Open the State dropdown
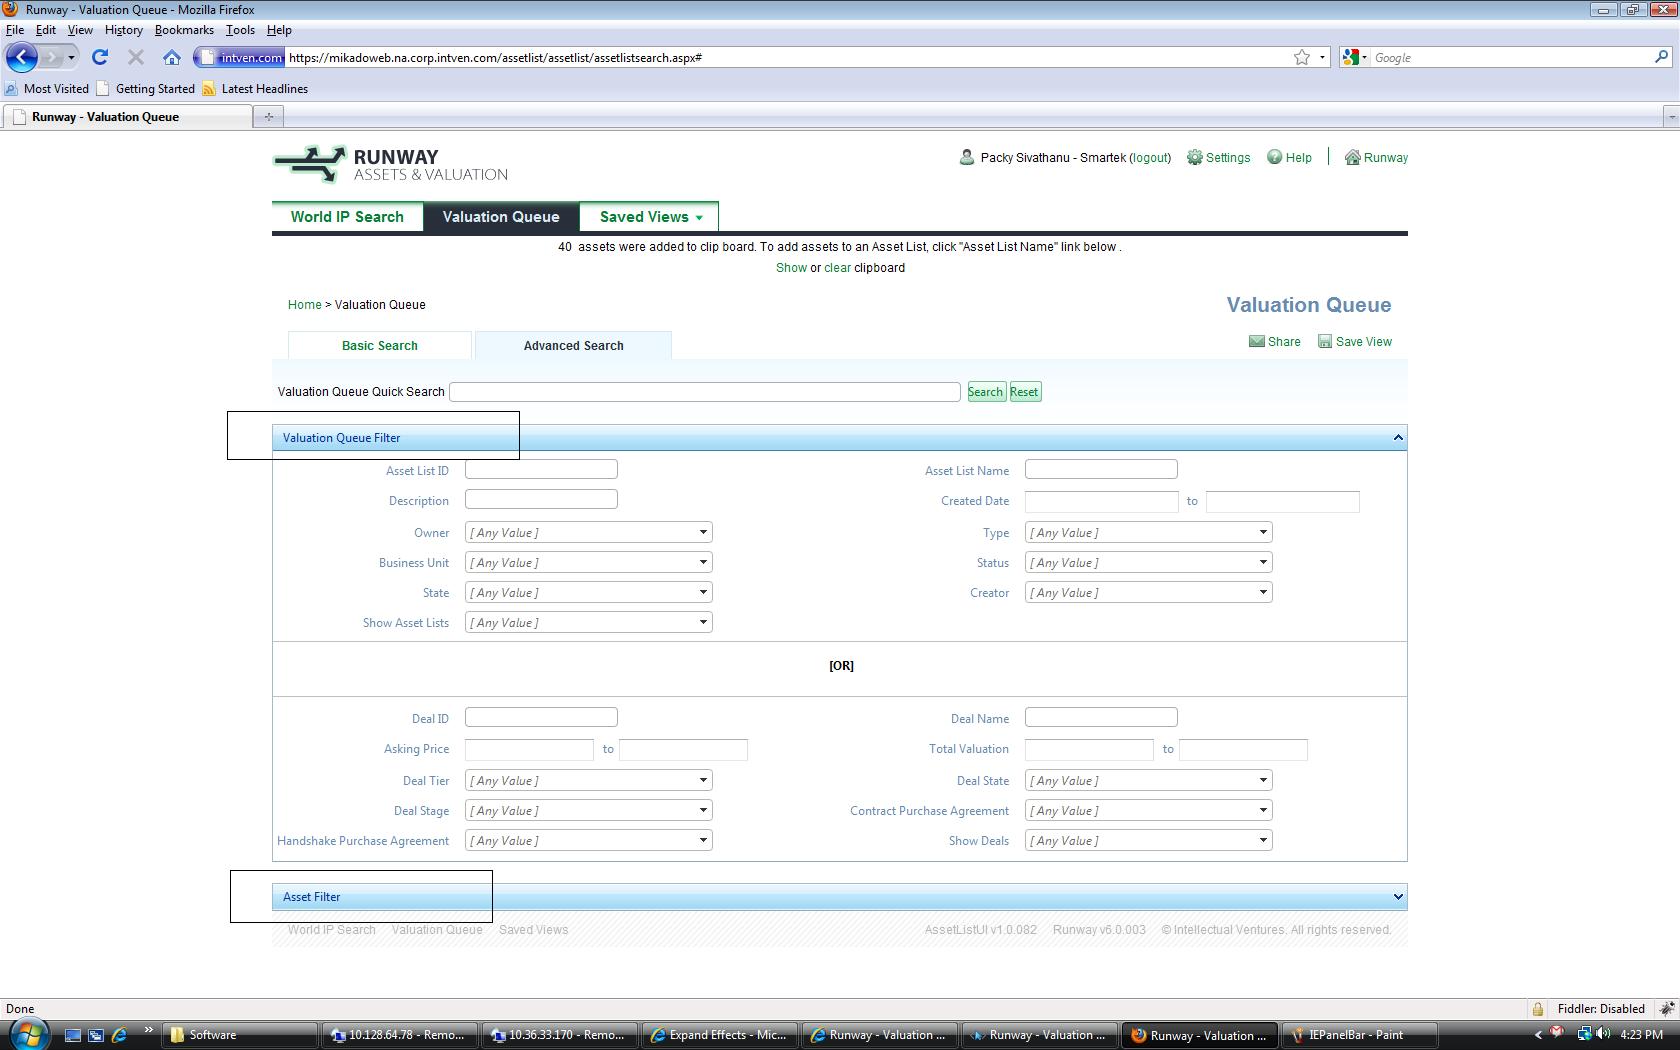Viewport: 1680px width, 1050px height. tap(589, 593)
